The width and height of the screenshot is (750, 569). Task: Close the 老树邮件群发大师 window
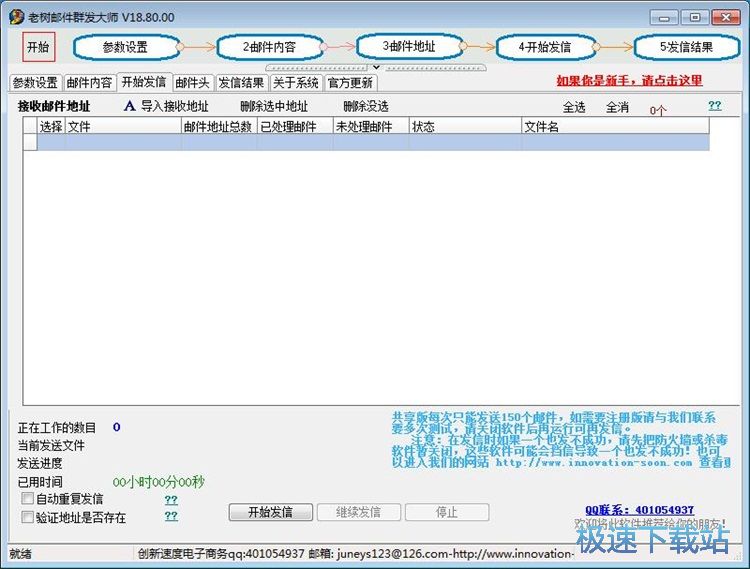pos(726,18)
